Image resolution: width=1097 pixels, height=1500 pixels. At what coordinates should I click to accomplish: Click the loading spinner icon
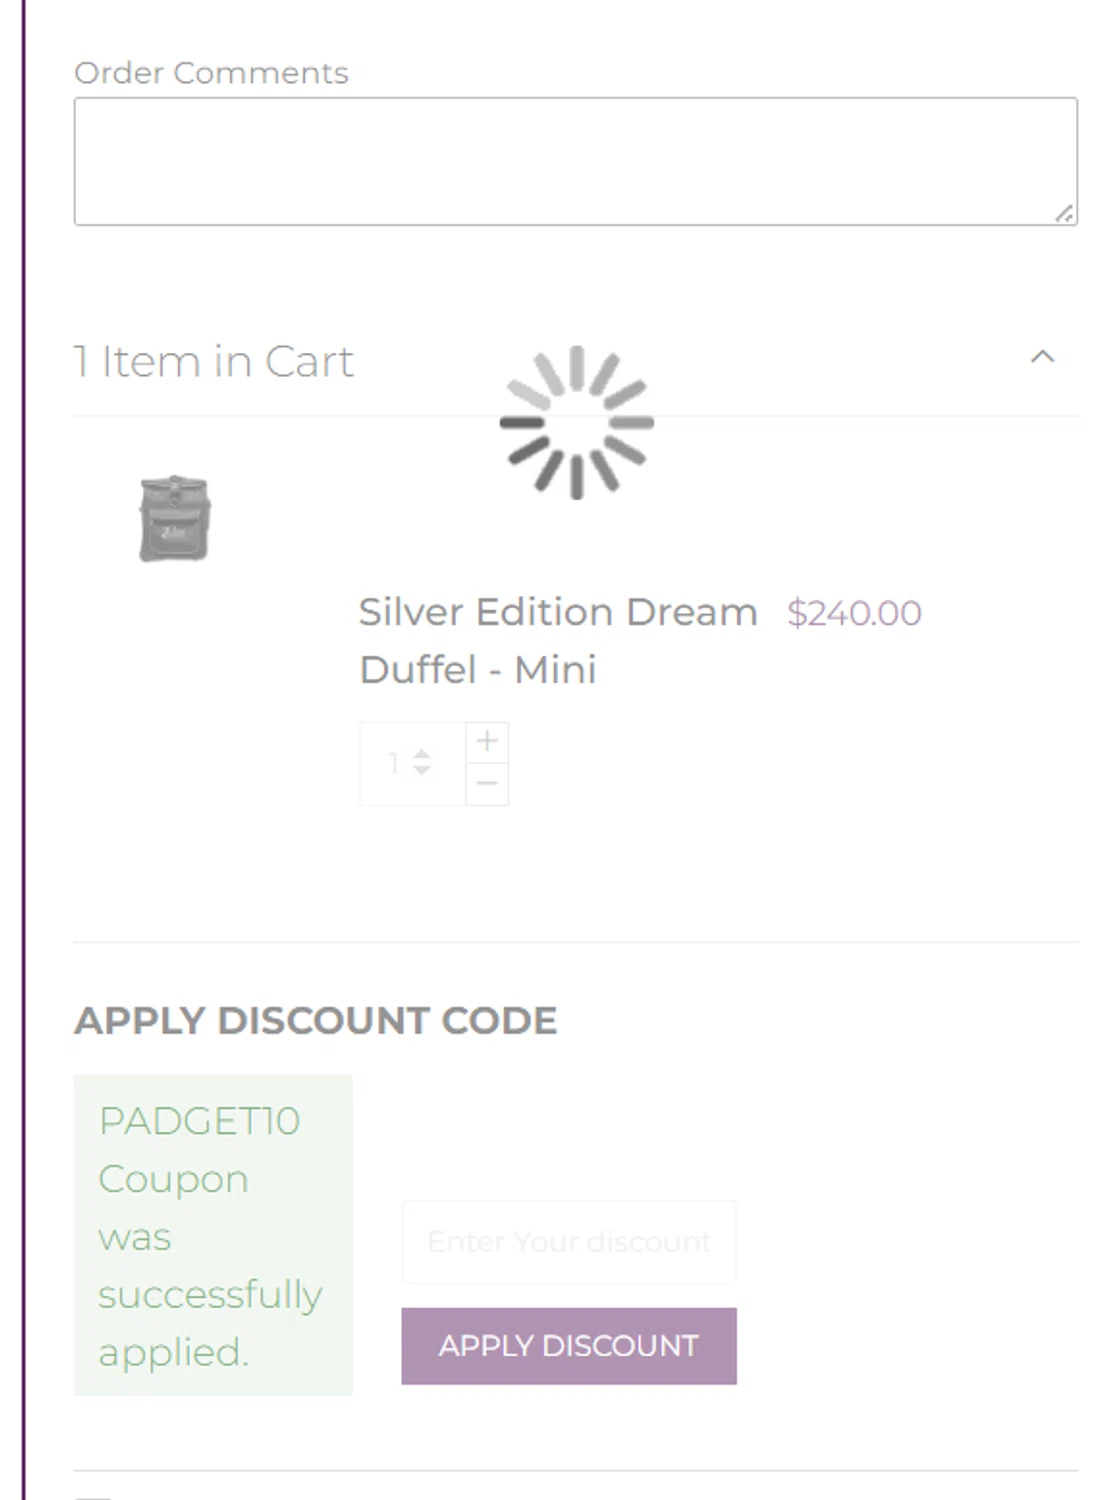click(576, 422)
